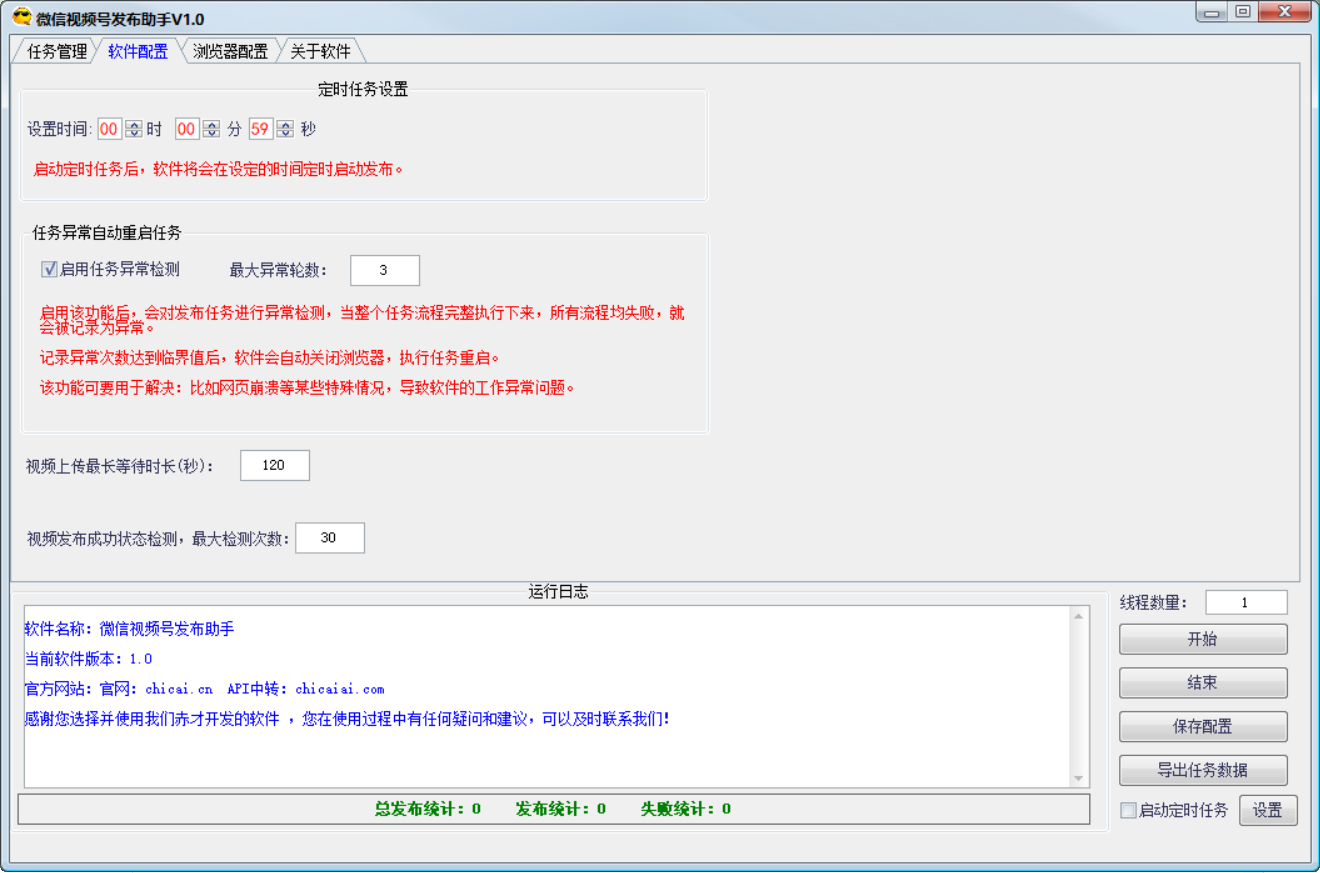
Task: Minimize the window
Action: [1213, 13]
